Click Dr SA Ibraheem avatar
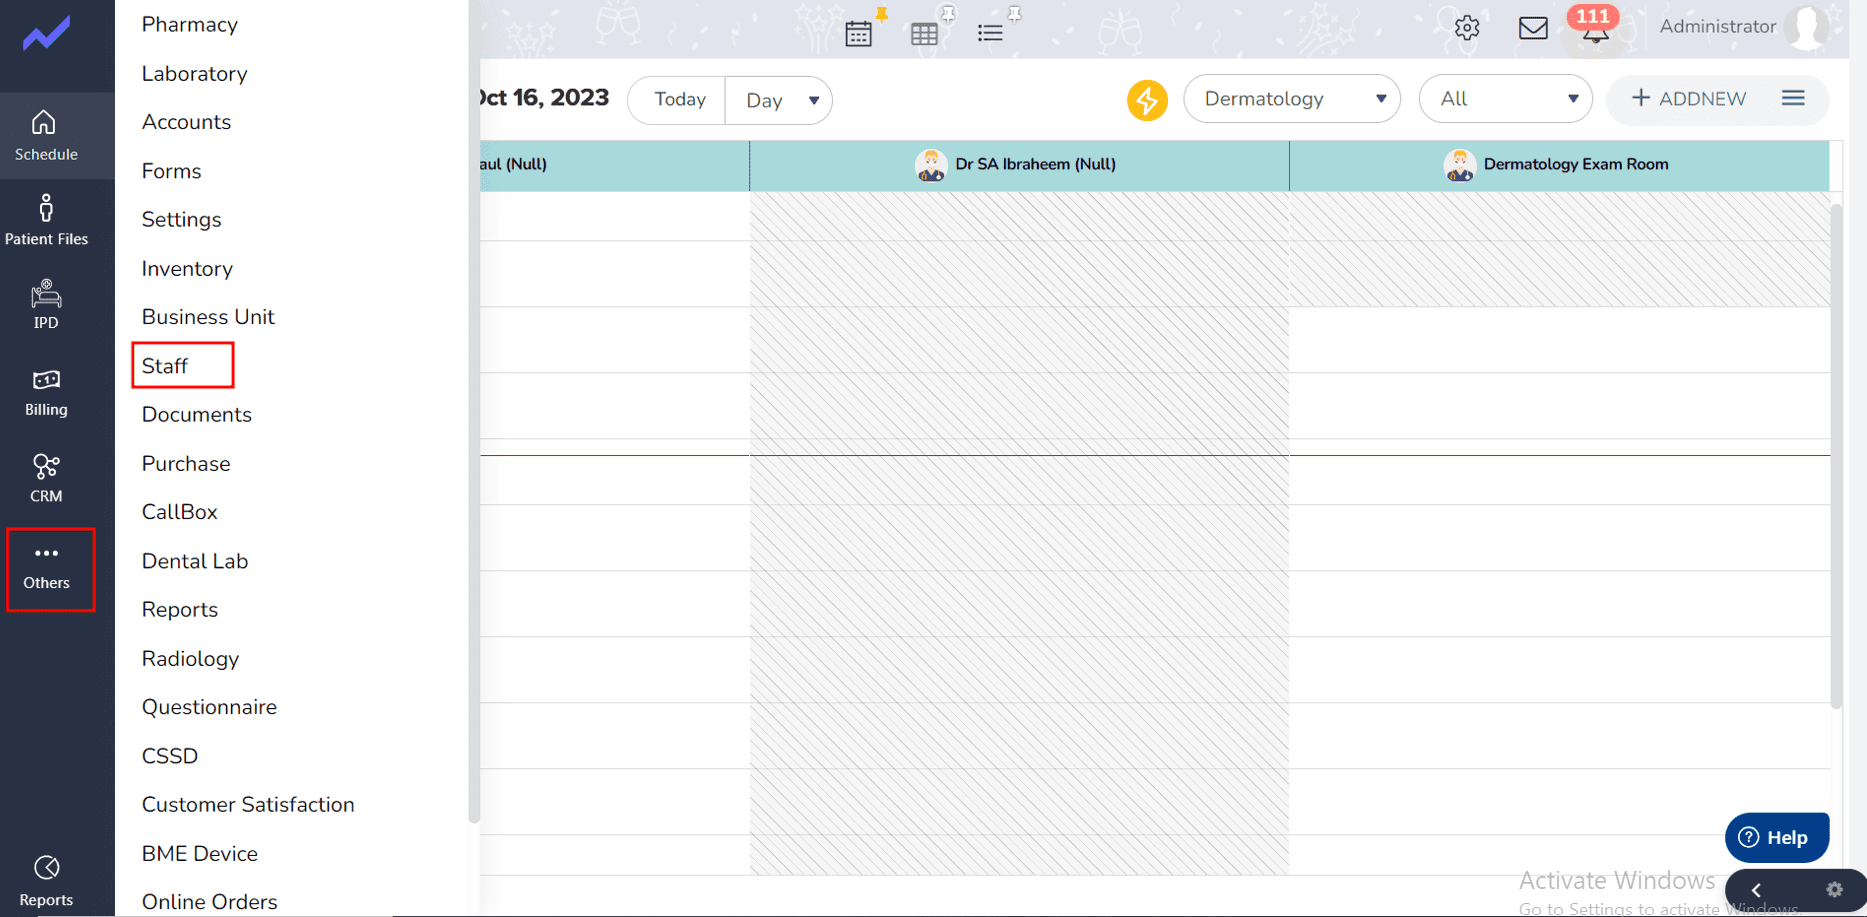The image size is (1867, 917). 931,165
